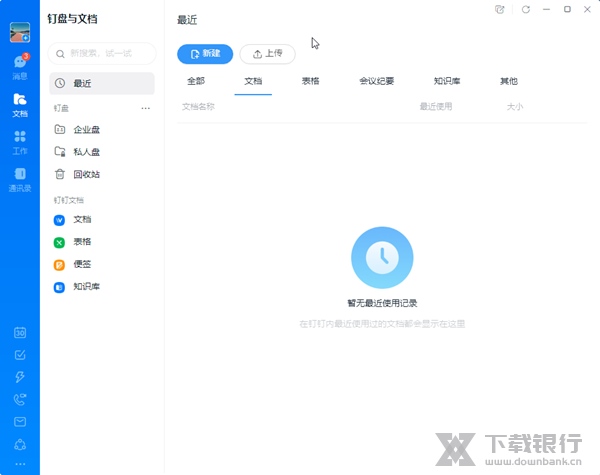Open the DING lightning bolt icon
The width and height of the screenshot is (600, 475).
[20, 377]
